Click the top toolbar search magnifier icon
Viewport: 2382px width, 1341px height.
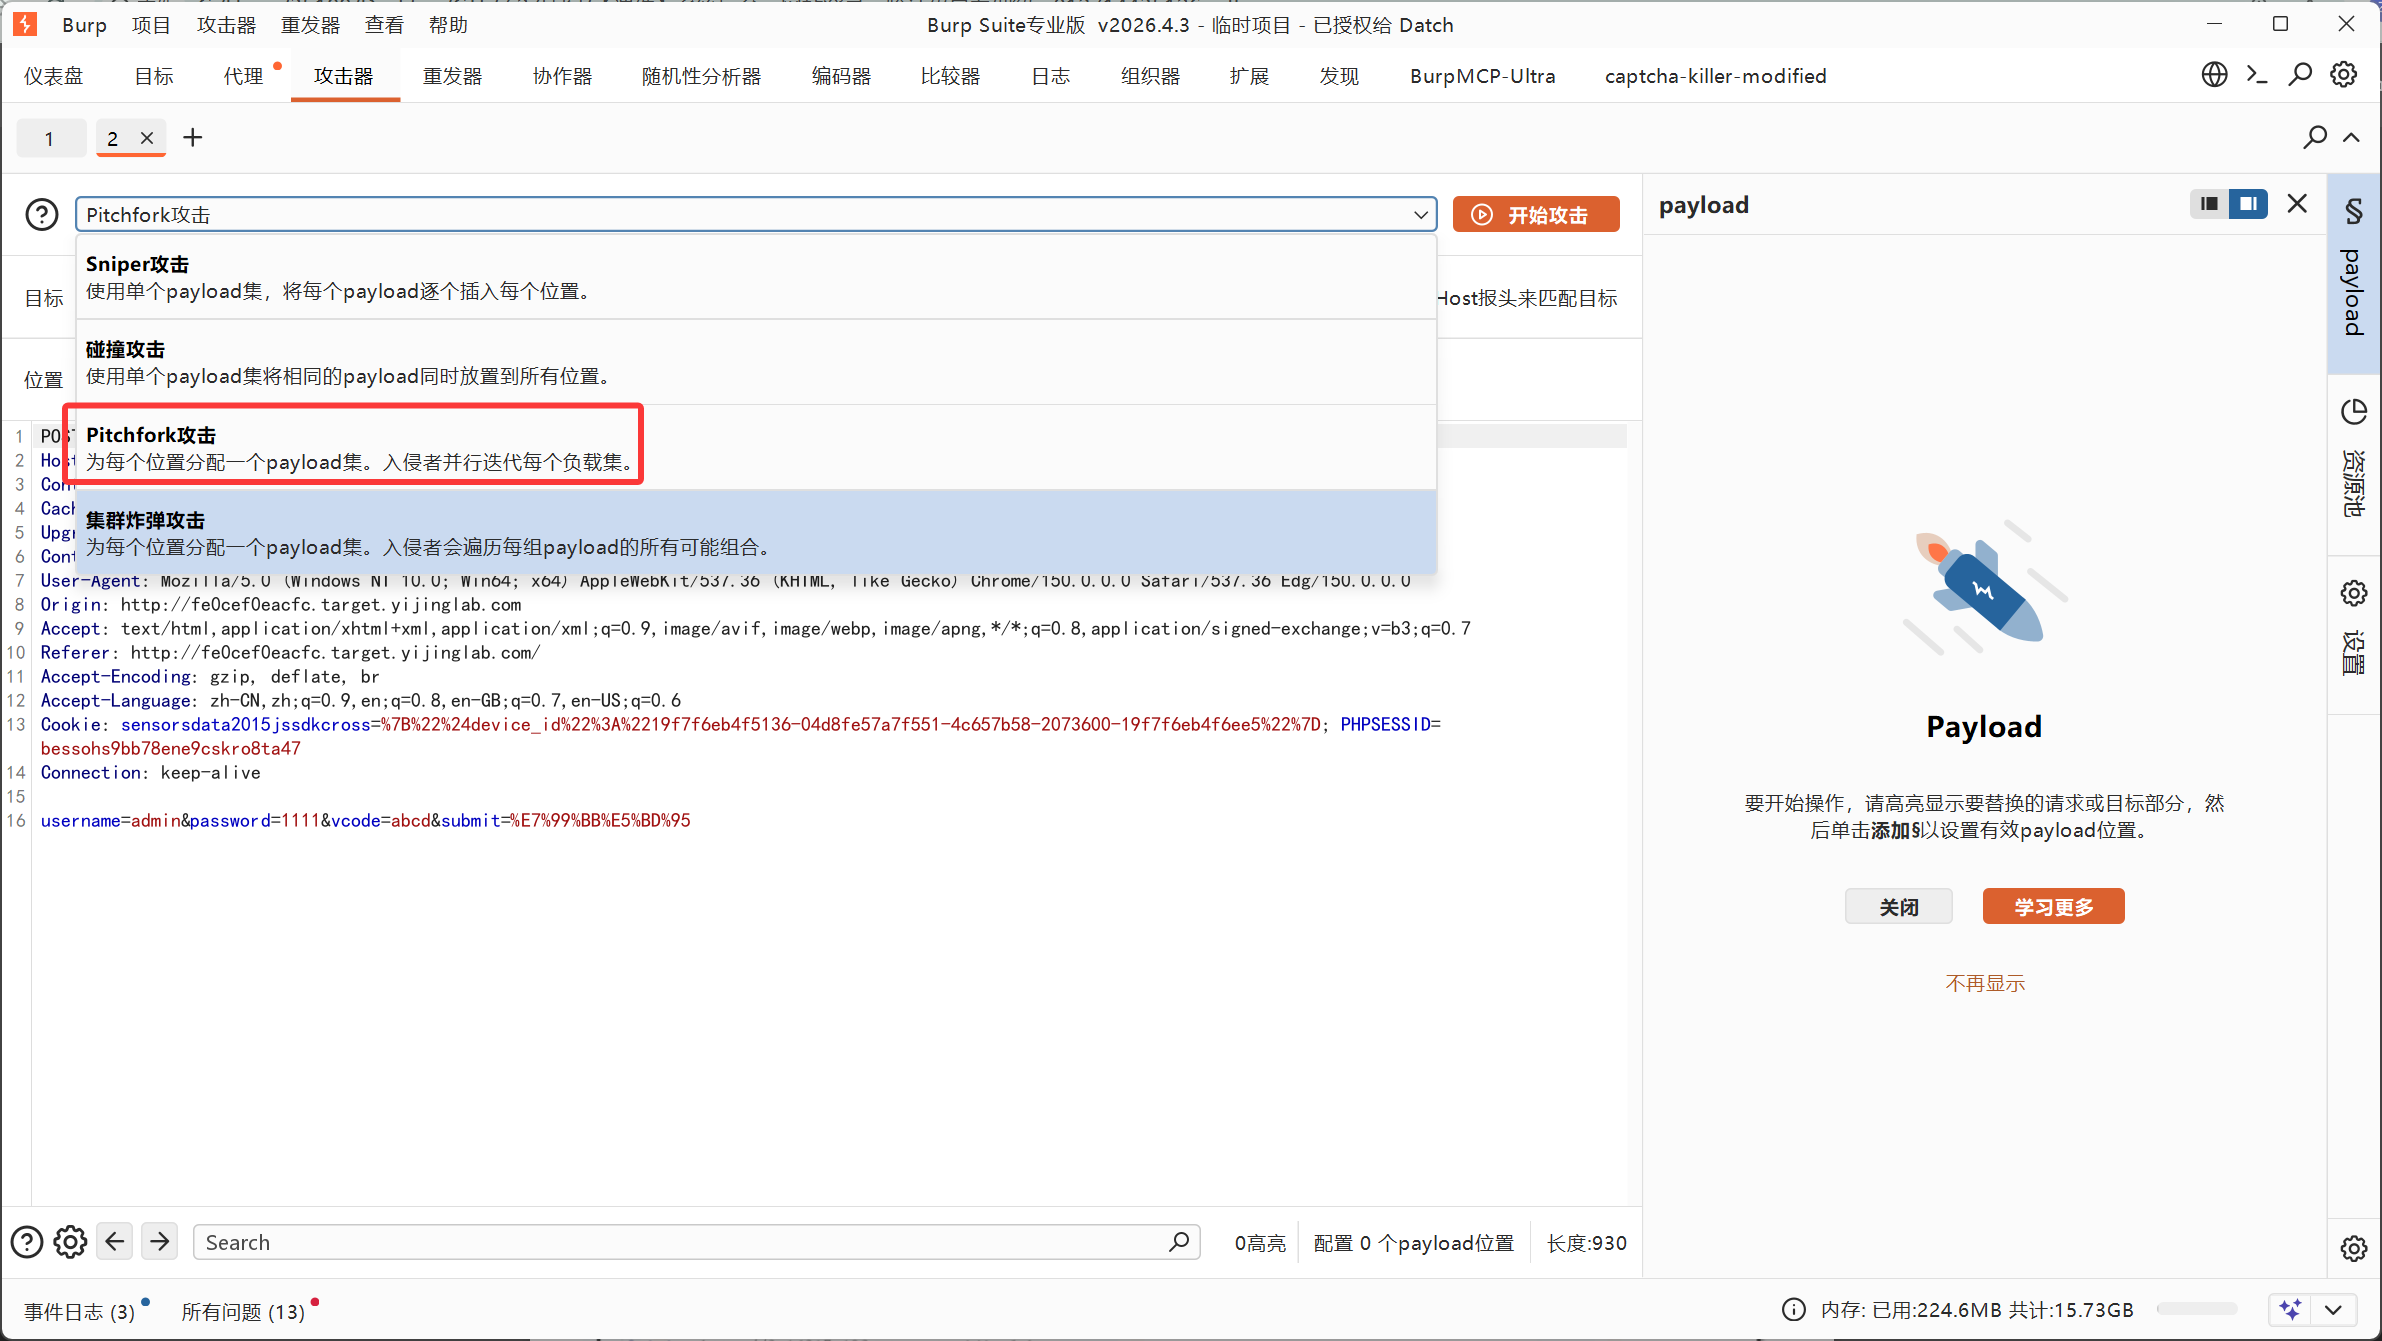pyautogui.click(x=2300, y=75)
